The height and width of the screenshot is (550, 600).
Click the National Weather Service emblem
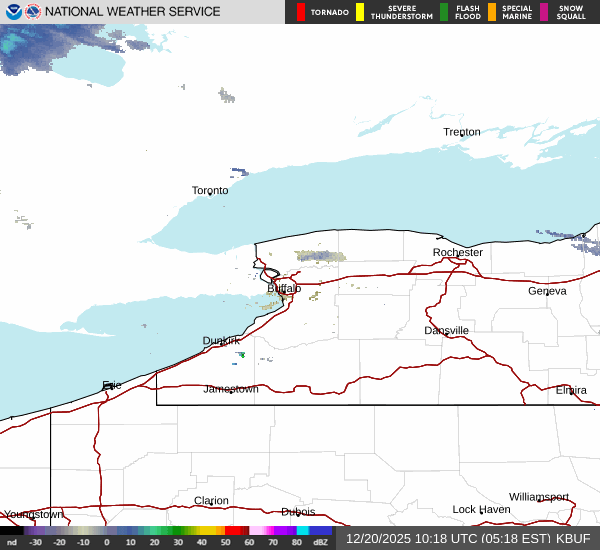34,12
